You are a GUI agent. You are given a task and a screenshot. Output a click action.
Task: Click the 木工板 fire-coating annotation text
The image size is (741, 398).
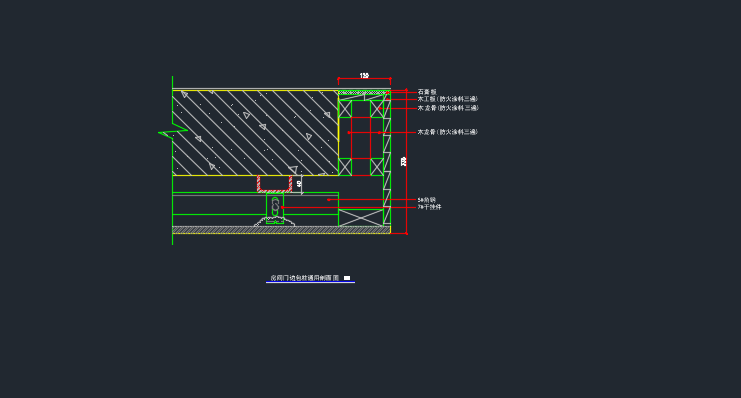[448, 99]
